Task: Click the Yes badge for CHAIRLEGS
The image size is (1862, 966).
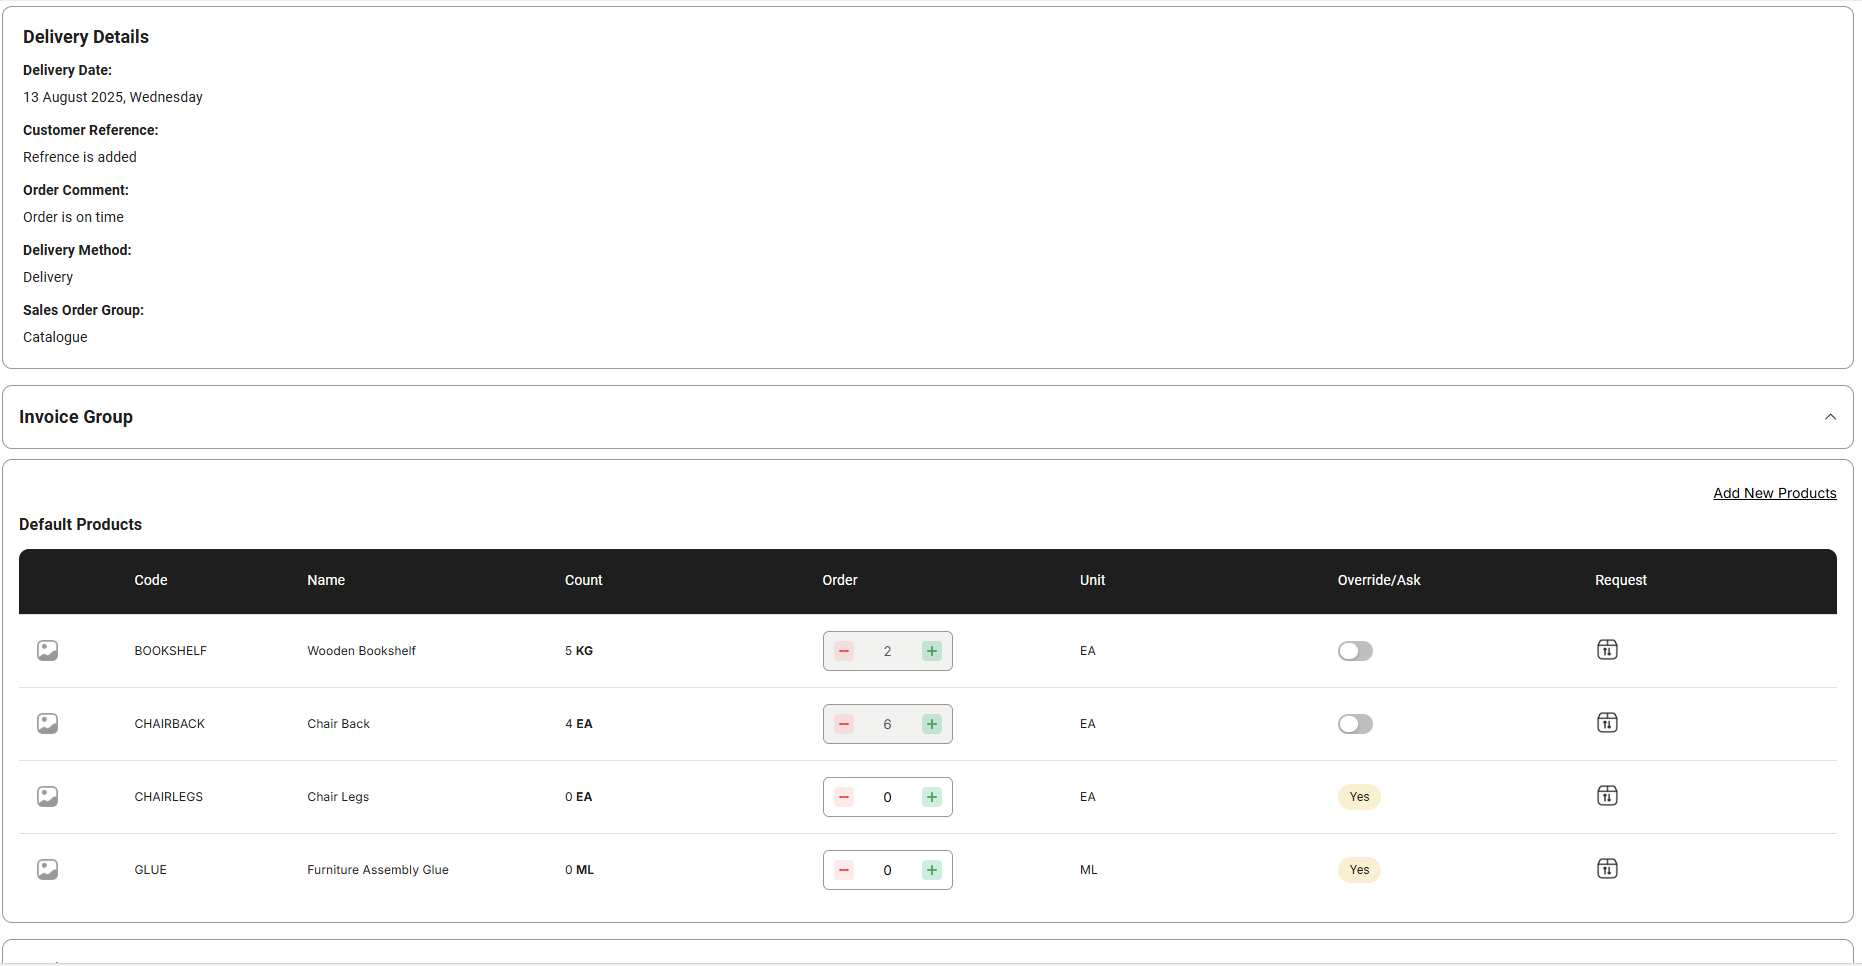Action: (x=1359, y=797)
